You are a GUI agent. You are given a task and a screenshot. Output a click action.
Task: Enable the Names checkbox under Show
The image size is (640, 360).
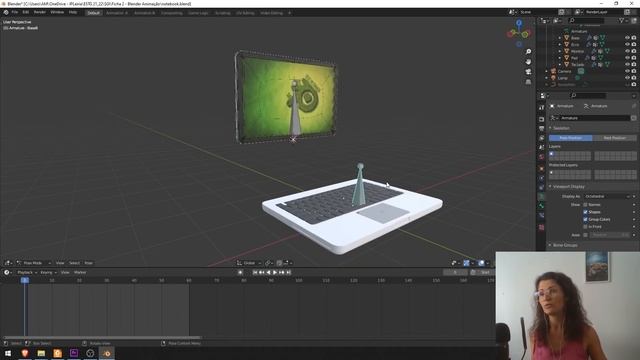585,205
